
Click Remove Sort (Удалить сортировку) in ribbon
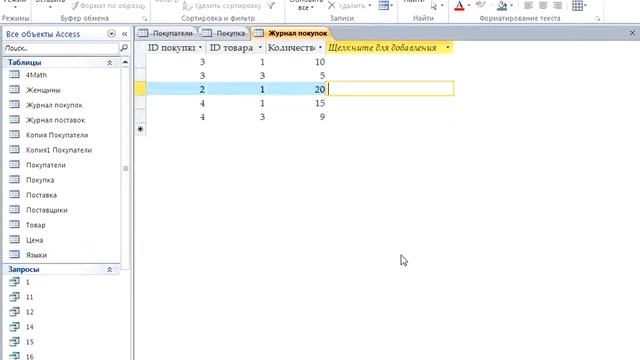(x=222, y=6)
